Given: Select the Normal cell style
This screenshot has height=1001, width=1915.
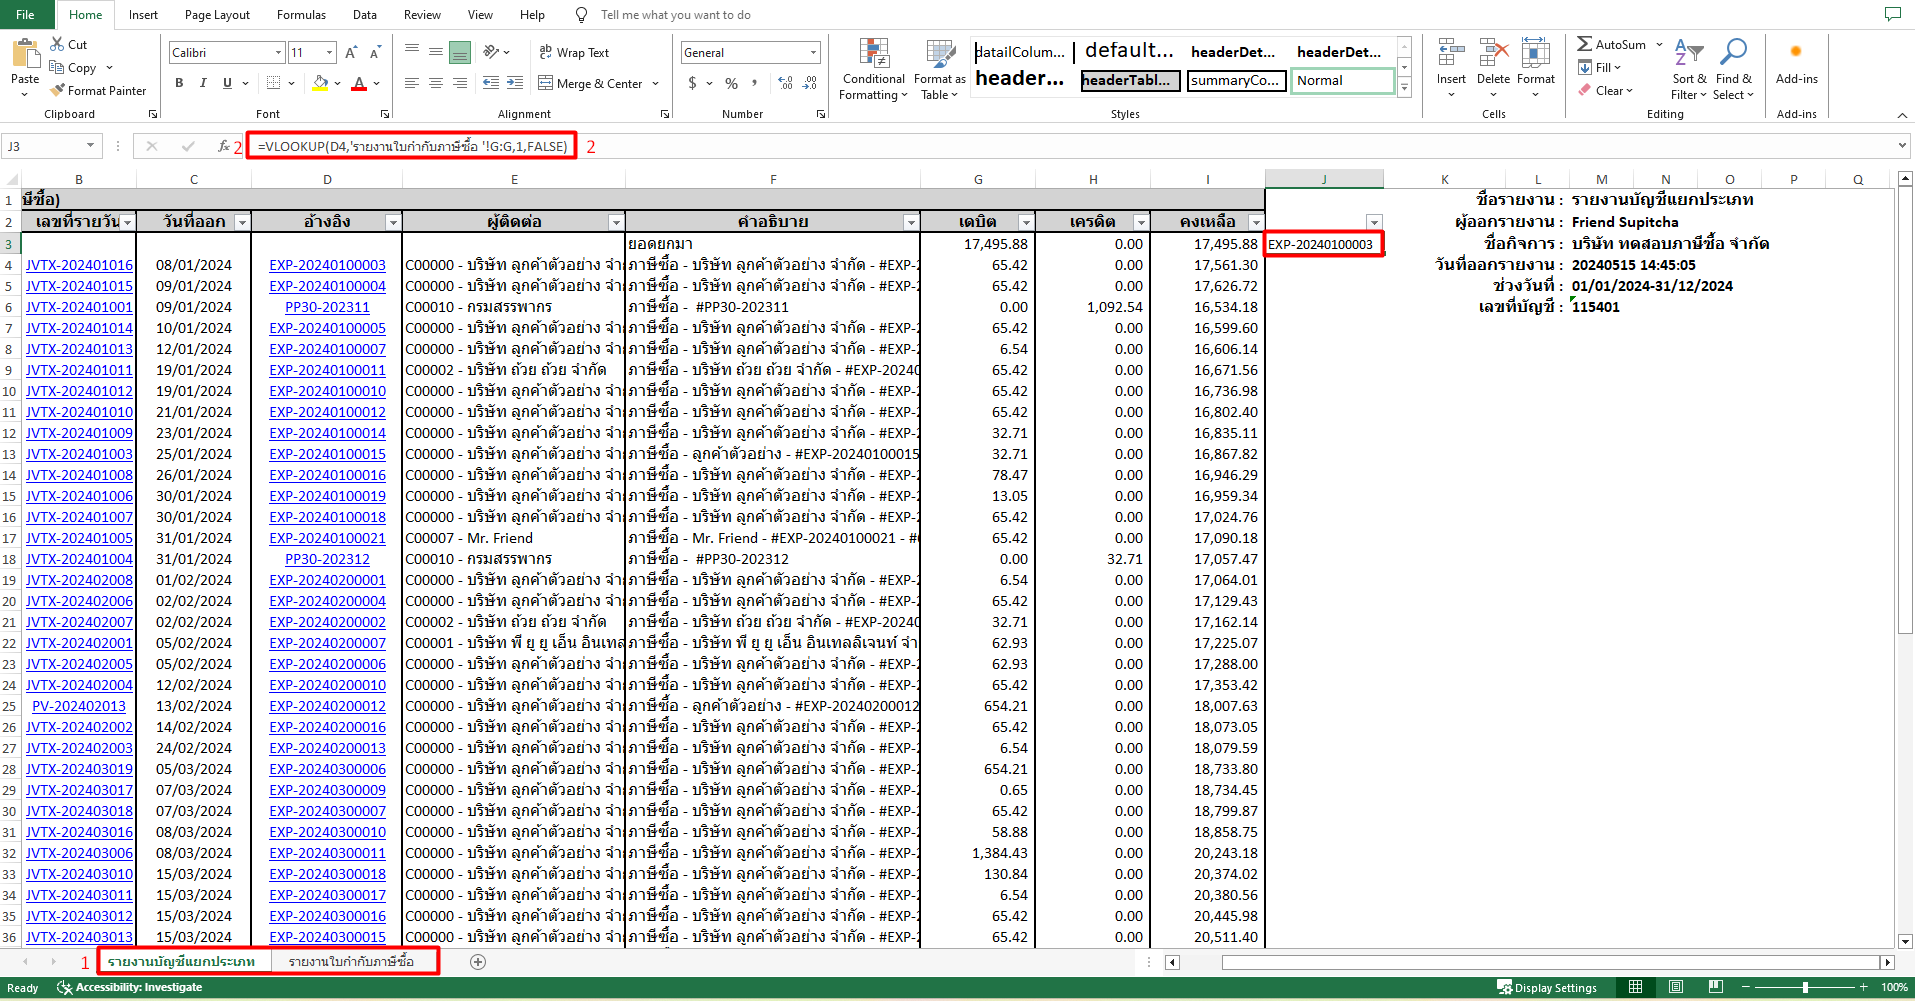Looking at the screenshot, I should tap(1343, 81).
